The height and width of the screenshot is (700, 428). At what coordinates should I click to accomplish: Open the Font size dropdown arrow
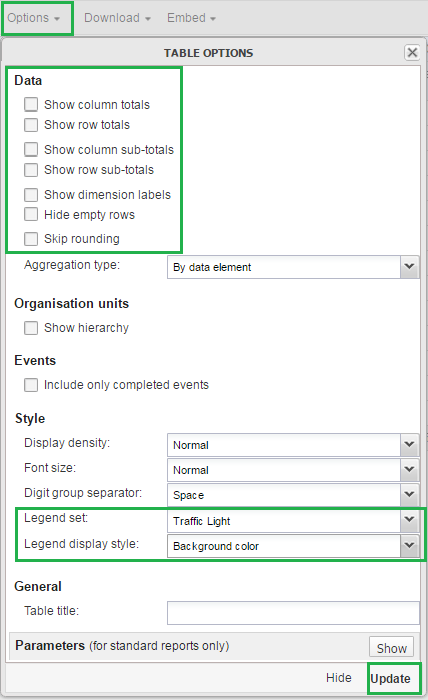tap(409, 470)
